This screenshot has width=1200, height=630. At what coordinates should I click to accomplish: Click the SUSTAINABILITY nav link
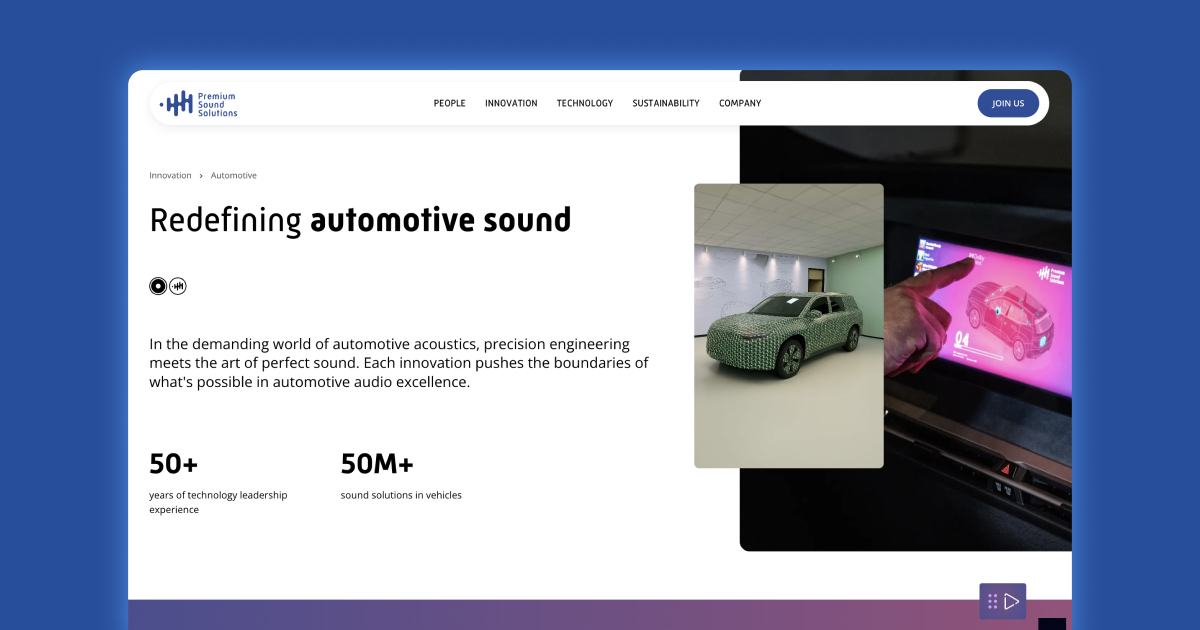(x=665, y=103)
